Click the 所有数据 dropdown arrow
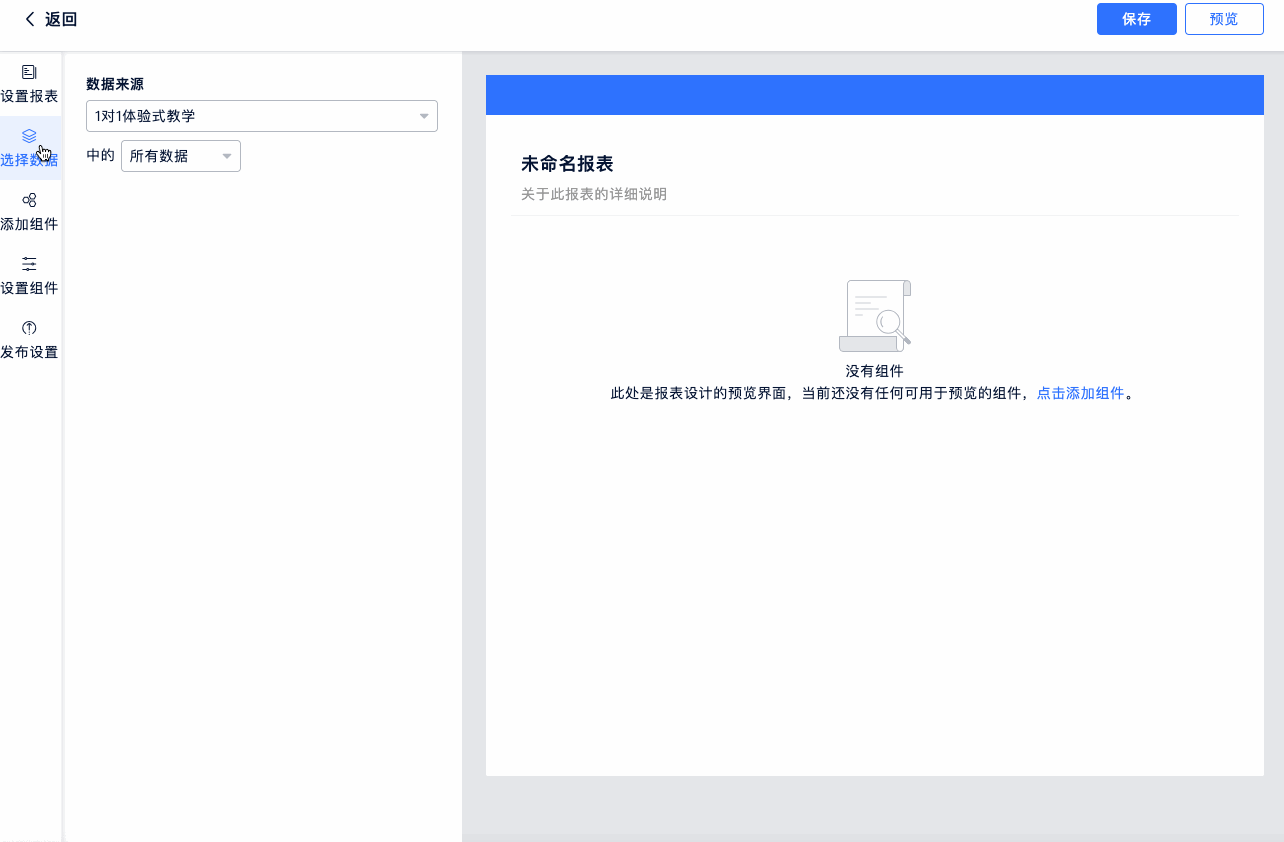 (227, 156)
